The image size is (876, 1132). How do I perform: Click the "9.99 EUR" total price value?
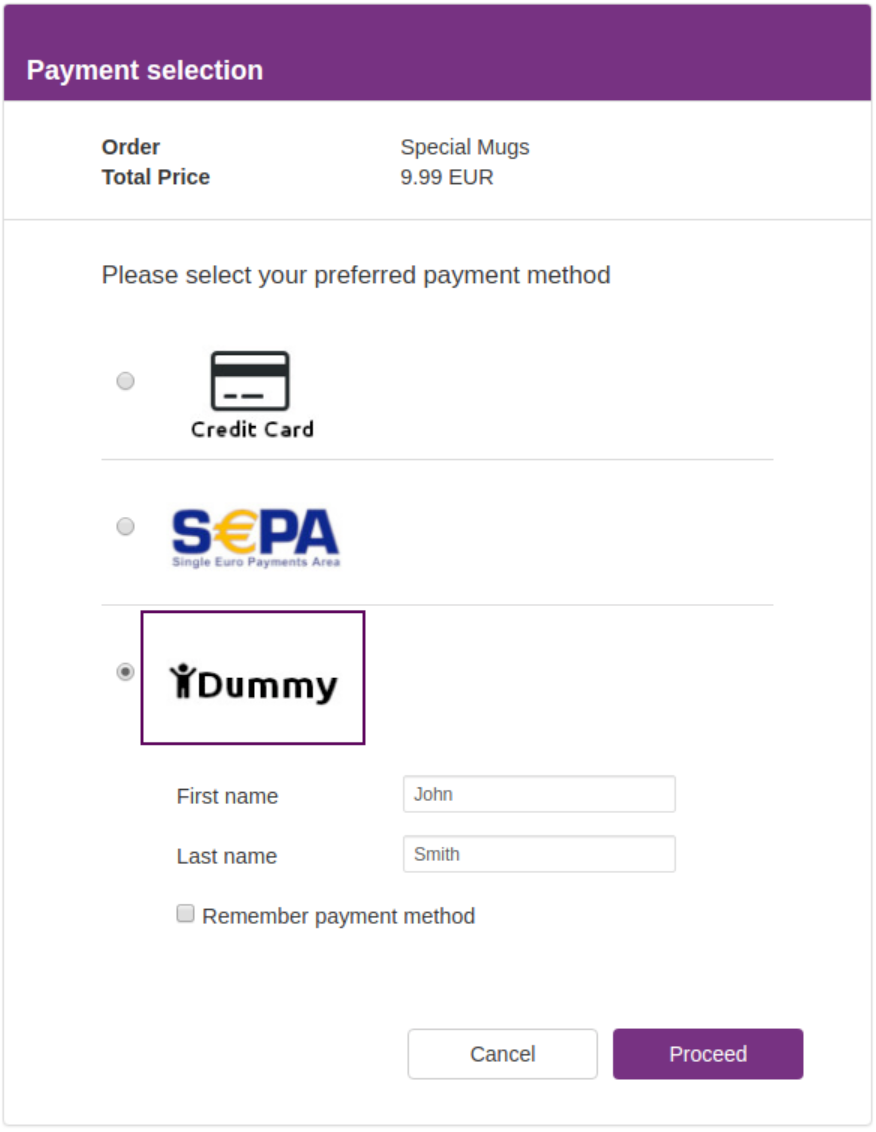(x=447, y=177)
